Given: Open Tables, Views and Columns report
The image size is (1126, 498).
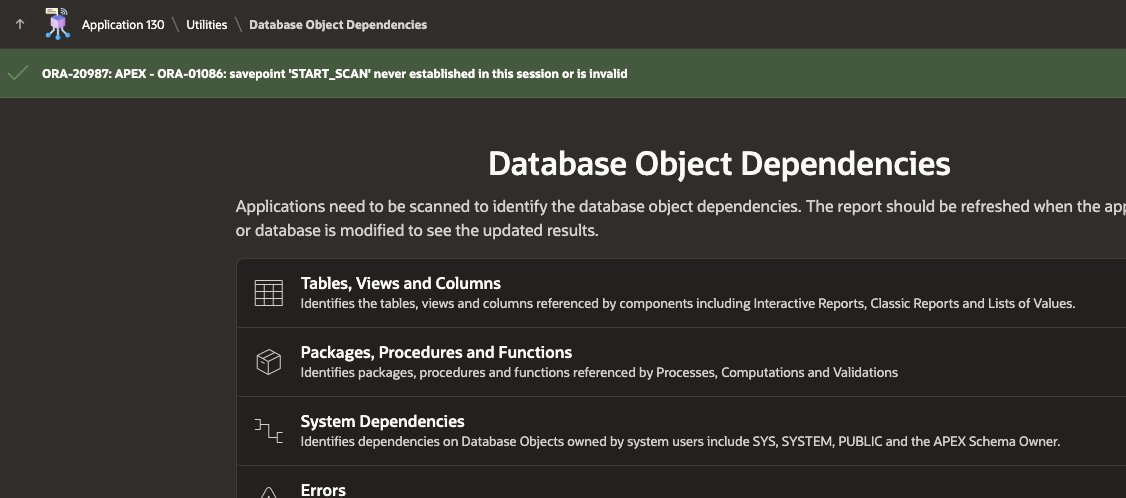Looking at the screenshot, I should [401, 283].
